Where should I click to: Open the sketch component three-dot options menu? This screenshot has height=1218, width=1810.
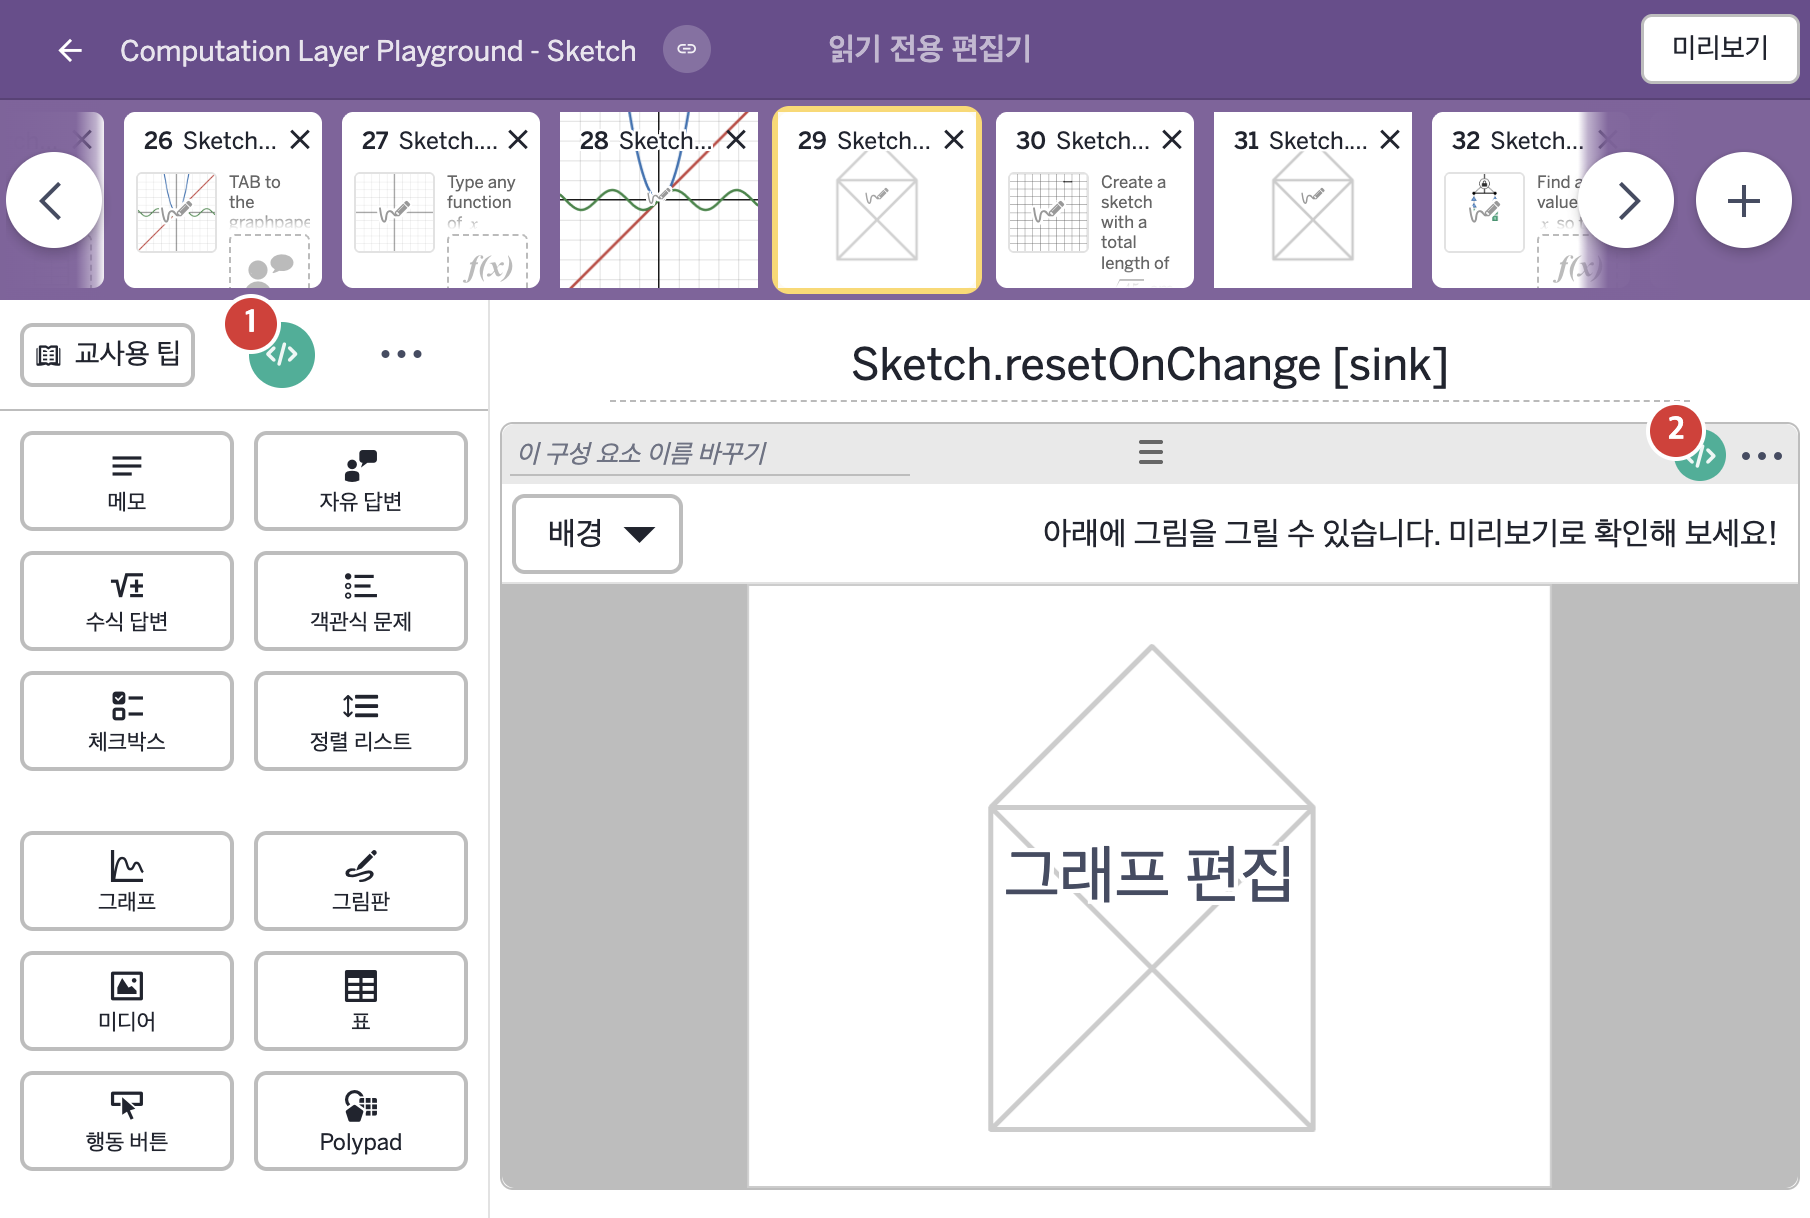(x=1762, y=456)
